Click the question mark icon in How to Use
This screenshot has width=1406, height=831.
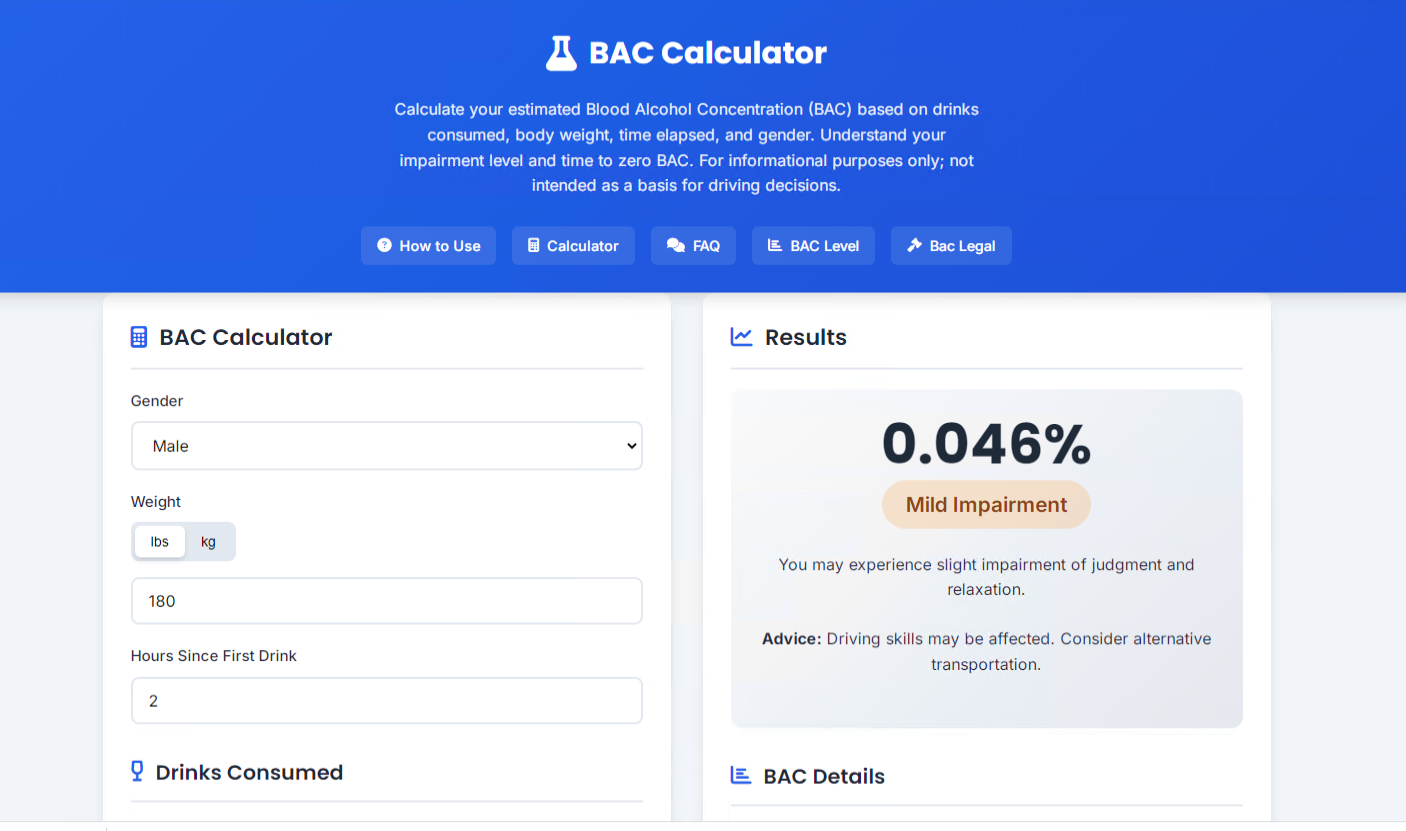(x=384, y=245)
